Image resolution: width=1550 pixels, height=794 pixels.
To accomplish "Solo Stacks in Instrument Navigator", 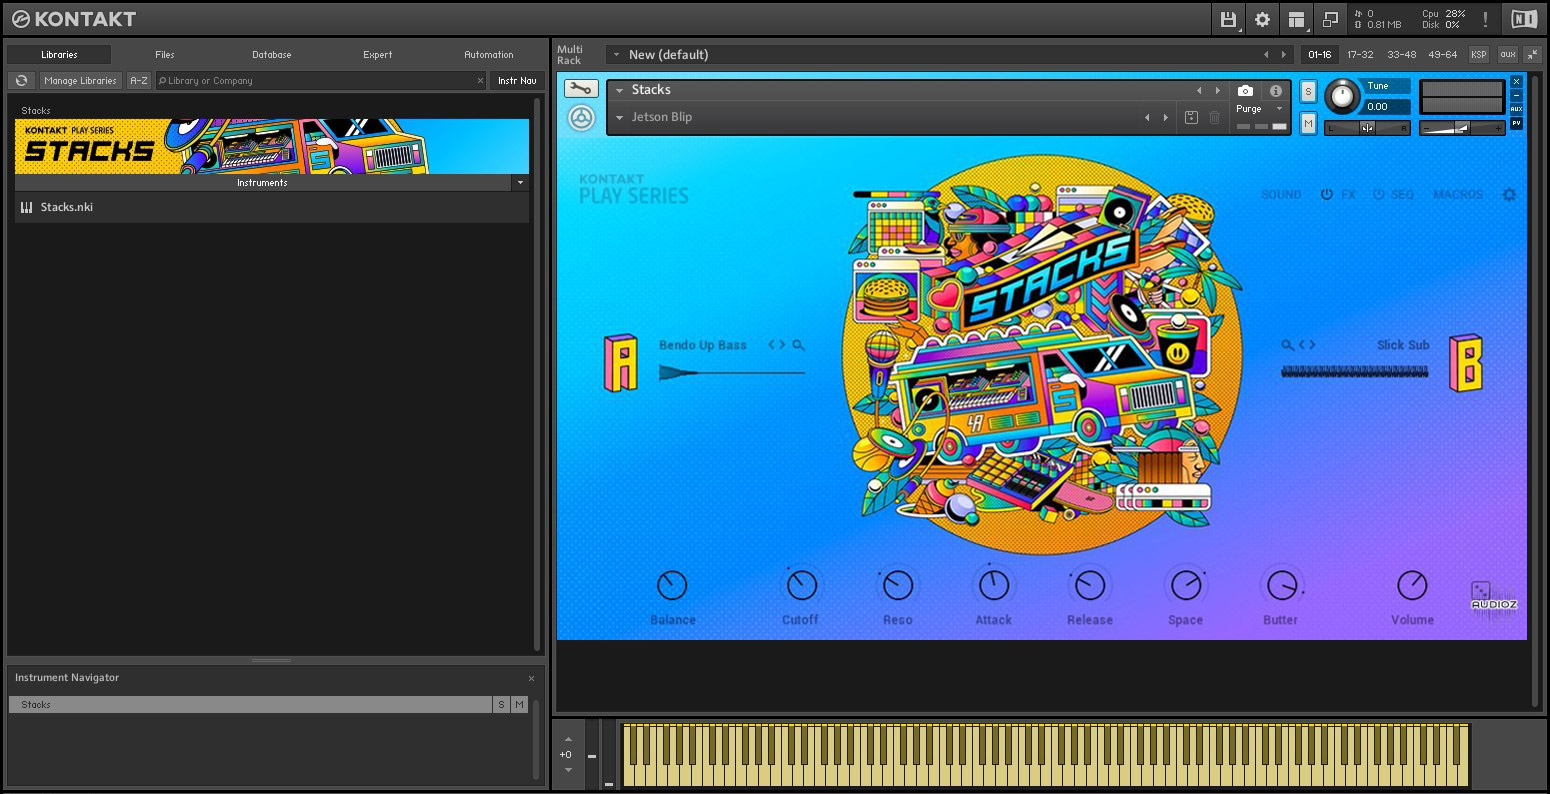I will click(x=501, y=705).
